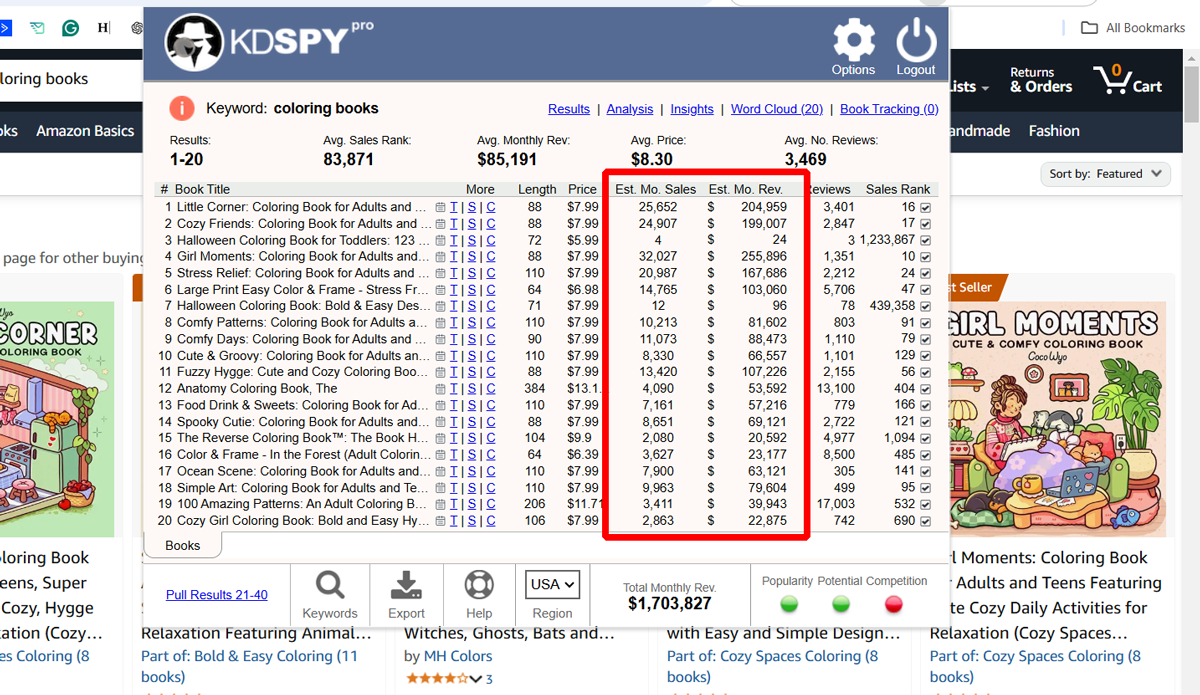Click Pull Results 21-40 link
Image resolution: width=1200 pixels, height=695 pixels.
pyautogui.click(x=217, y=595)
